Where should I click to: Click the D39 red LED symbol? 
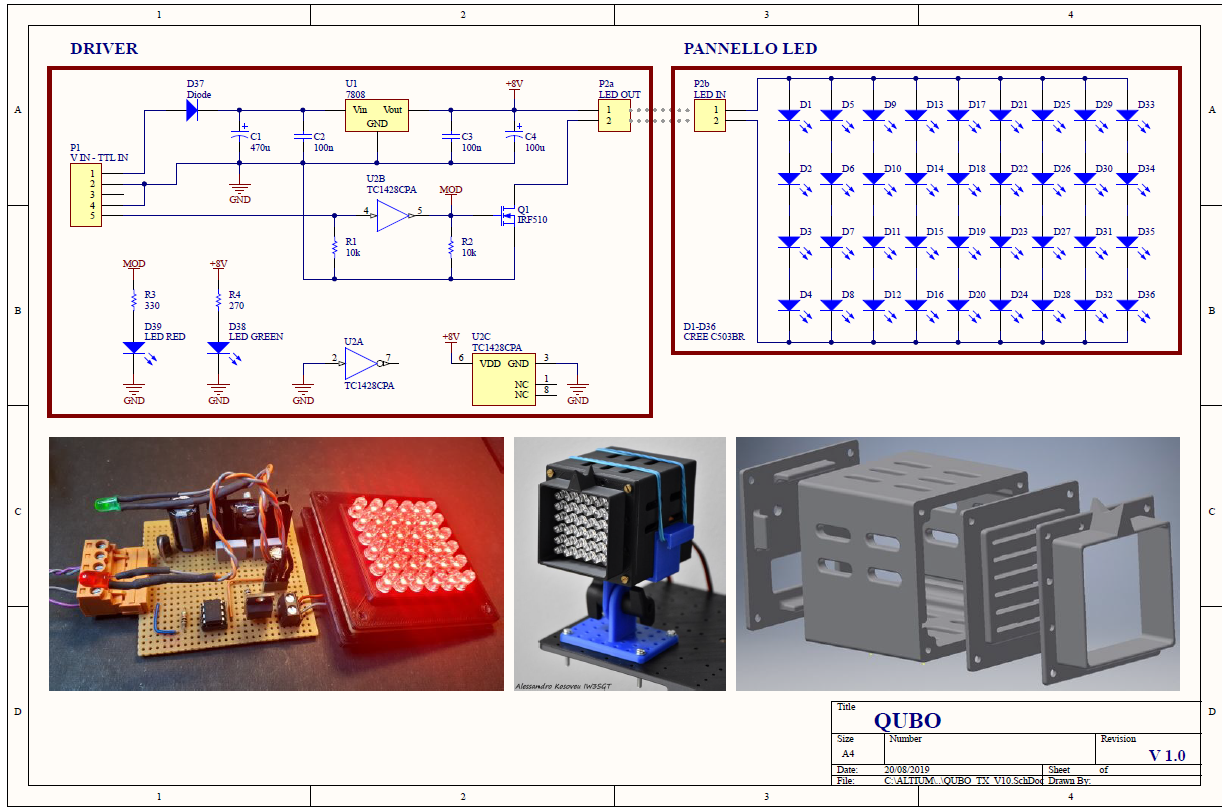[x=133, y=348]
